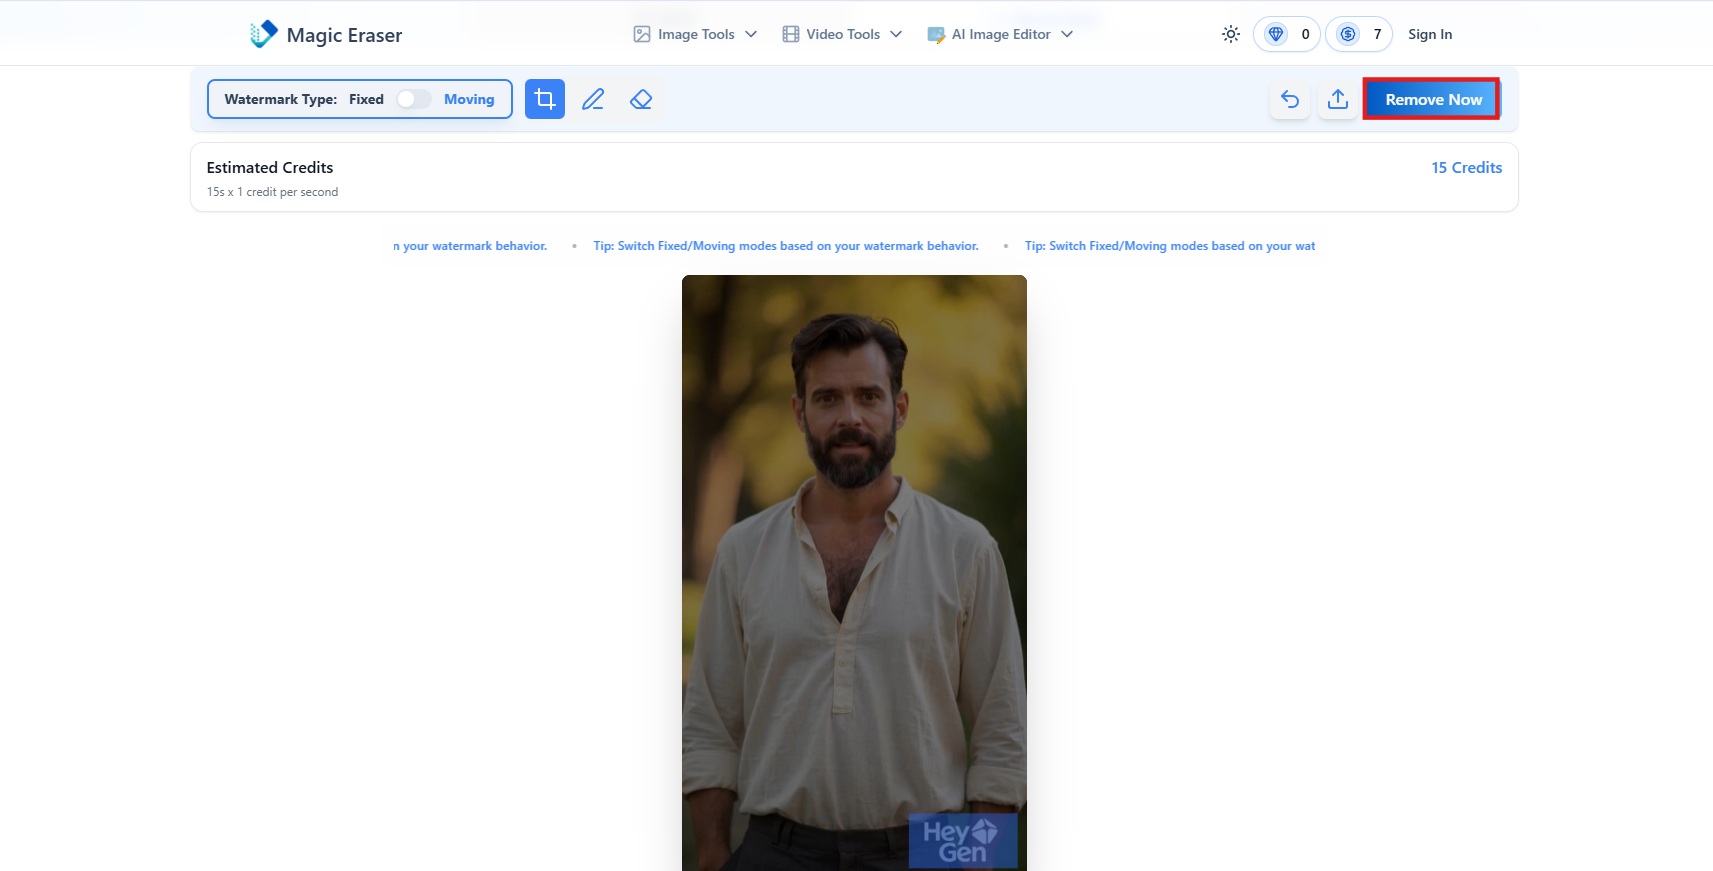Viewport: 1713px width, 871px height.
Task: Select the crop/region selection tool
Action: pyautogui.click(x=545, y=99)
